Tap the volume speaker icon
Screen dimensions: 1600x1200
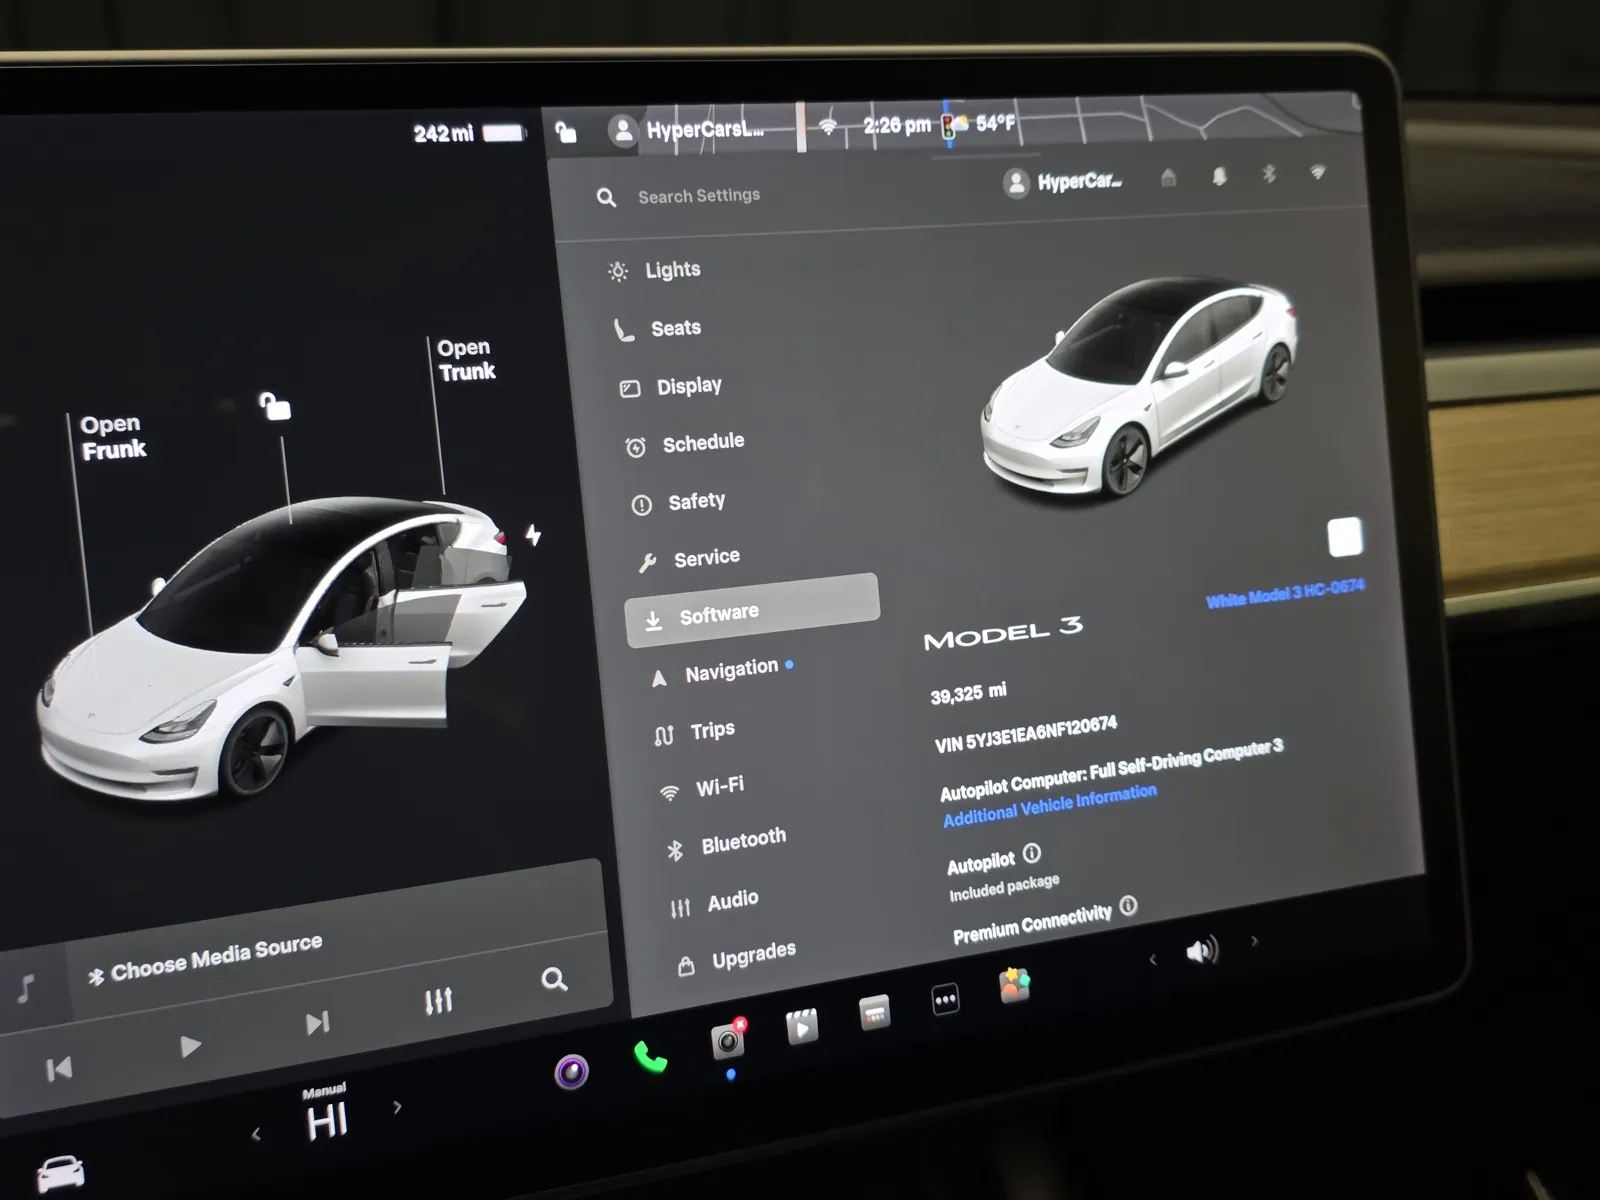[x=1201, y=950]
